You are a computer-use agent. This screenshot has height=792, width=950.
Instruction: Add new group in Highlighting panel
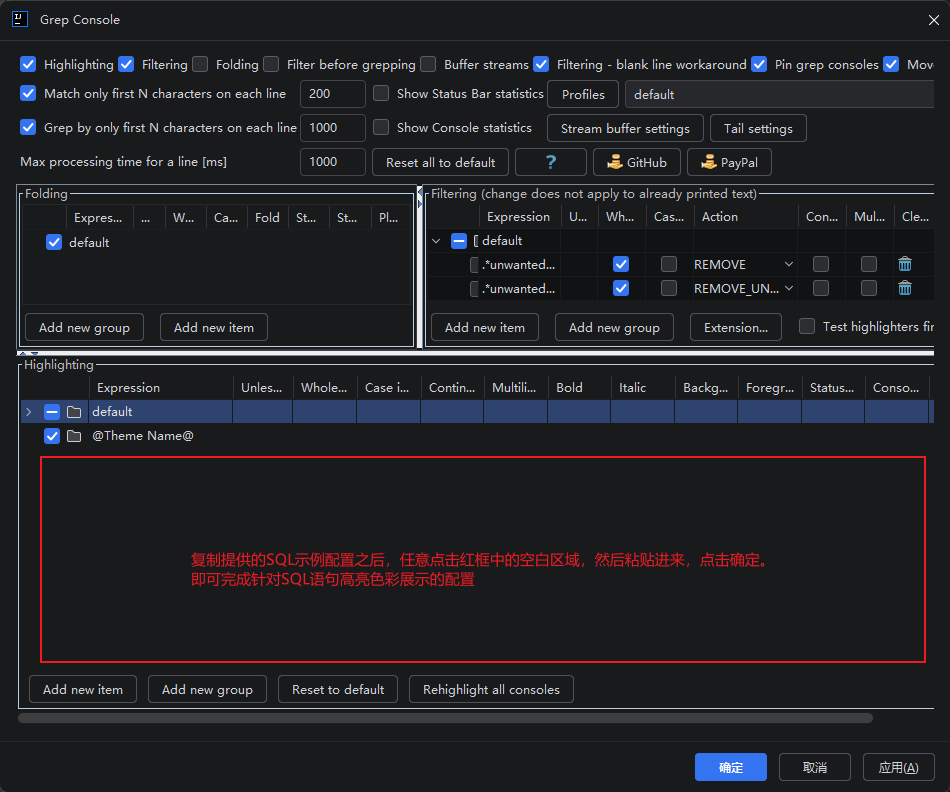point(207,690)
